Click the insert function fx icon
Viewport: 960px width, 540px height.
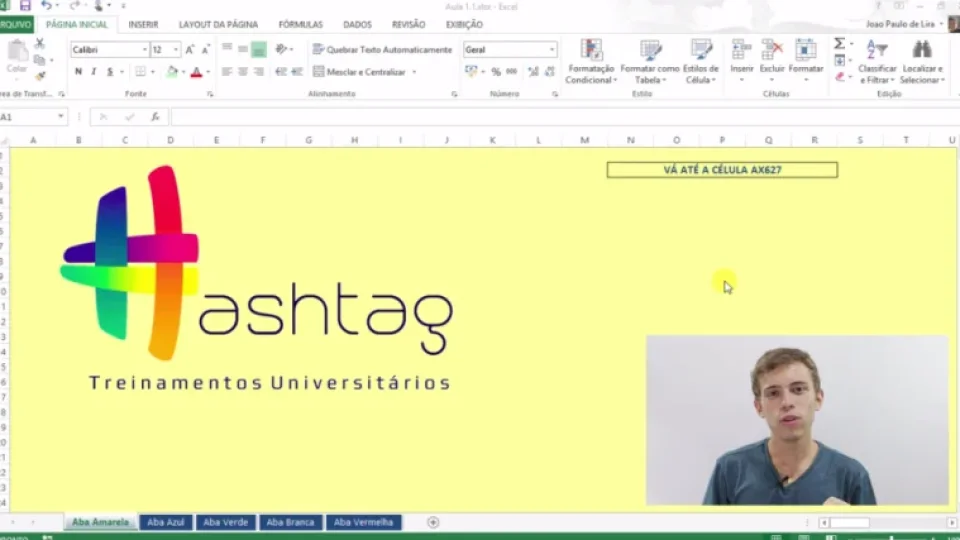156,116
